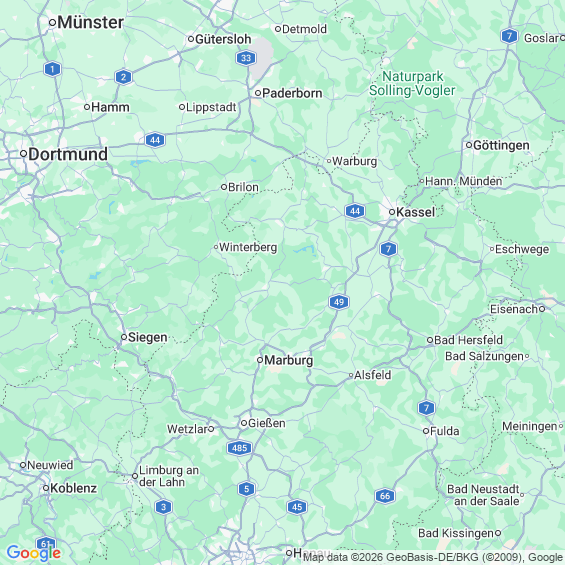Click the A2 highway shield near Hamm
Screen dimensions: 565x565
click(124, 77)
